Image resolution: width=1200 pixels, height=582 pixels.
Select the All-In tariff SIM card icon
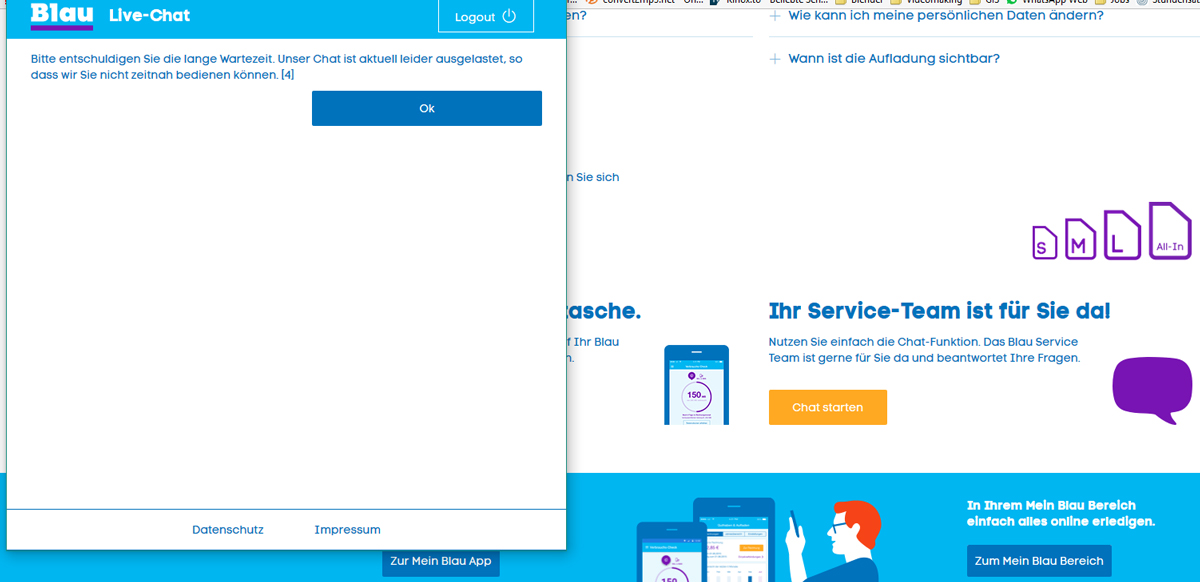(x=1169, y=232)
